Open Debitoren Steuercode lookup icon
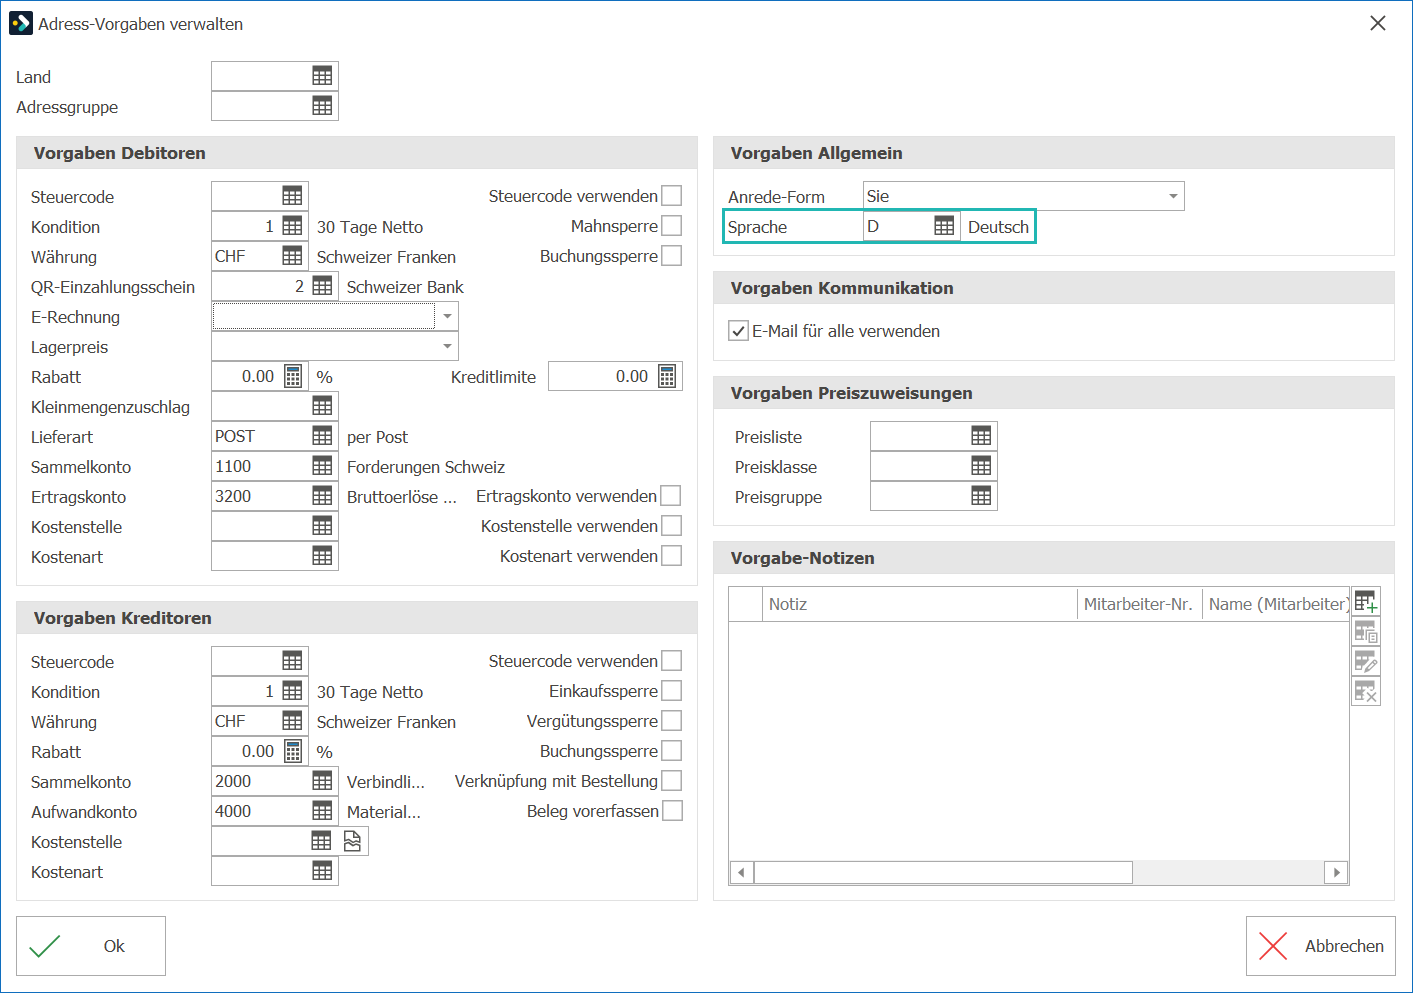The image size is (1413, 993). click(x=292, y=196)
